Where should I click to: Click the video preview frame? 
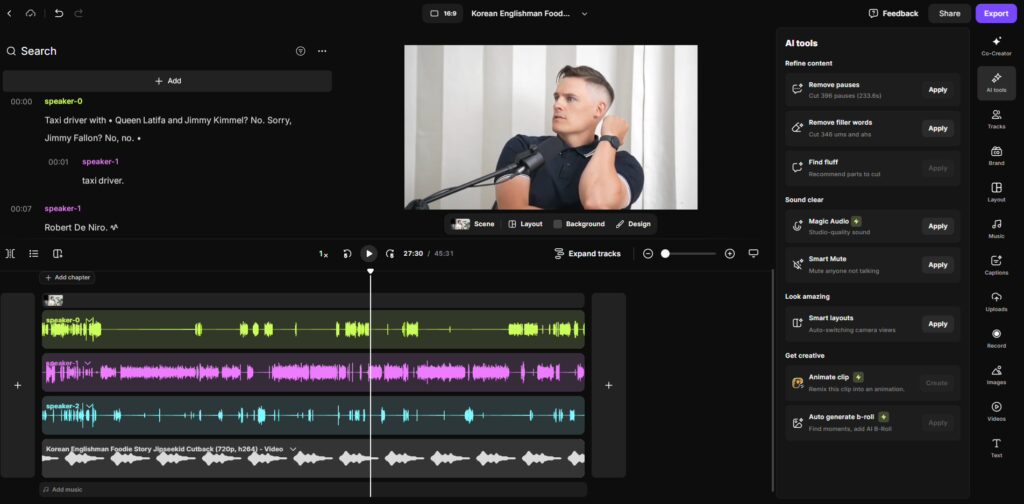(551, 127)
